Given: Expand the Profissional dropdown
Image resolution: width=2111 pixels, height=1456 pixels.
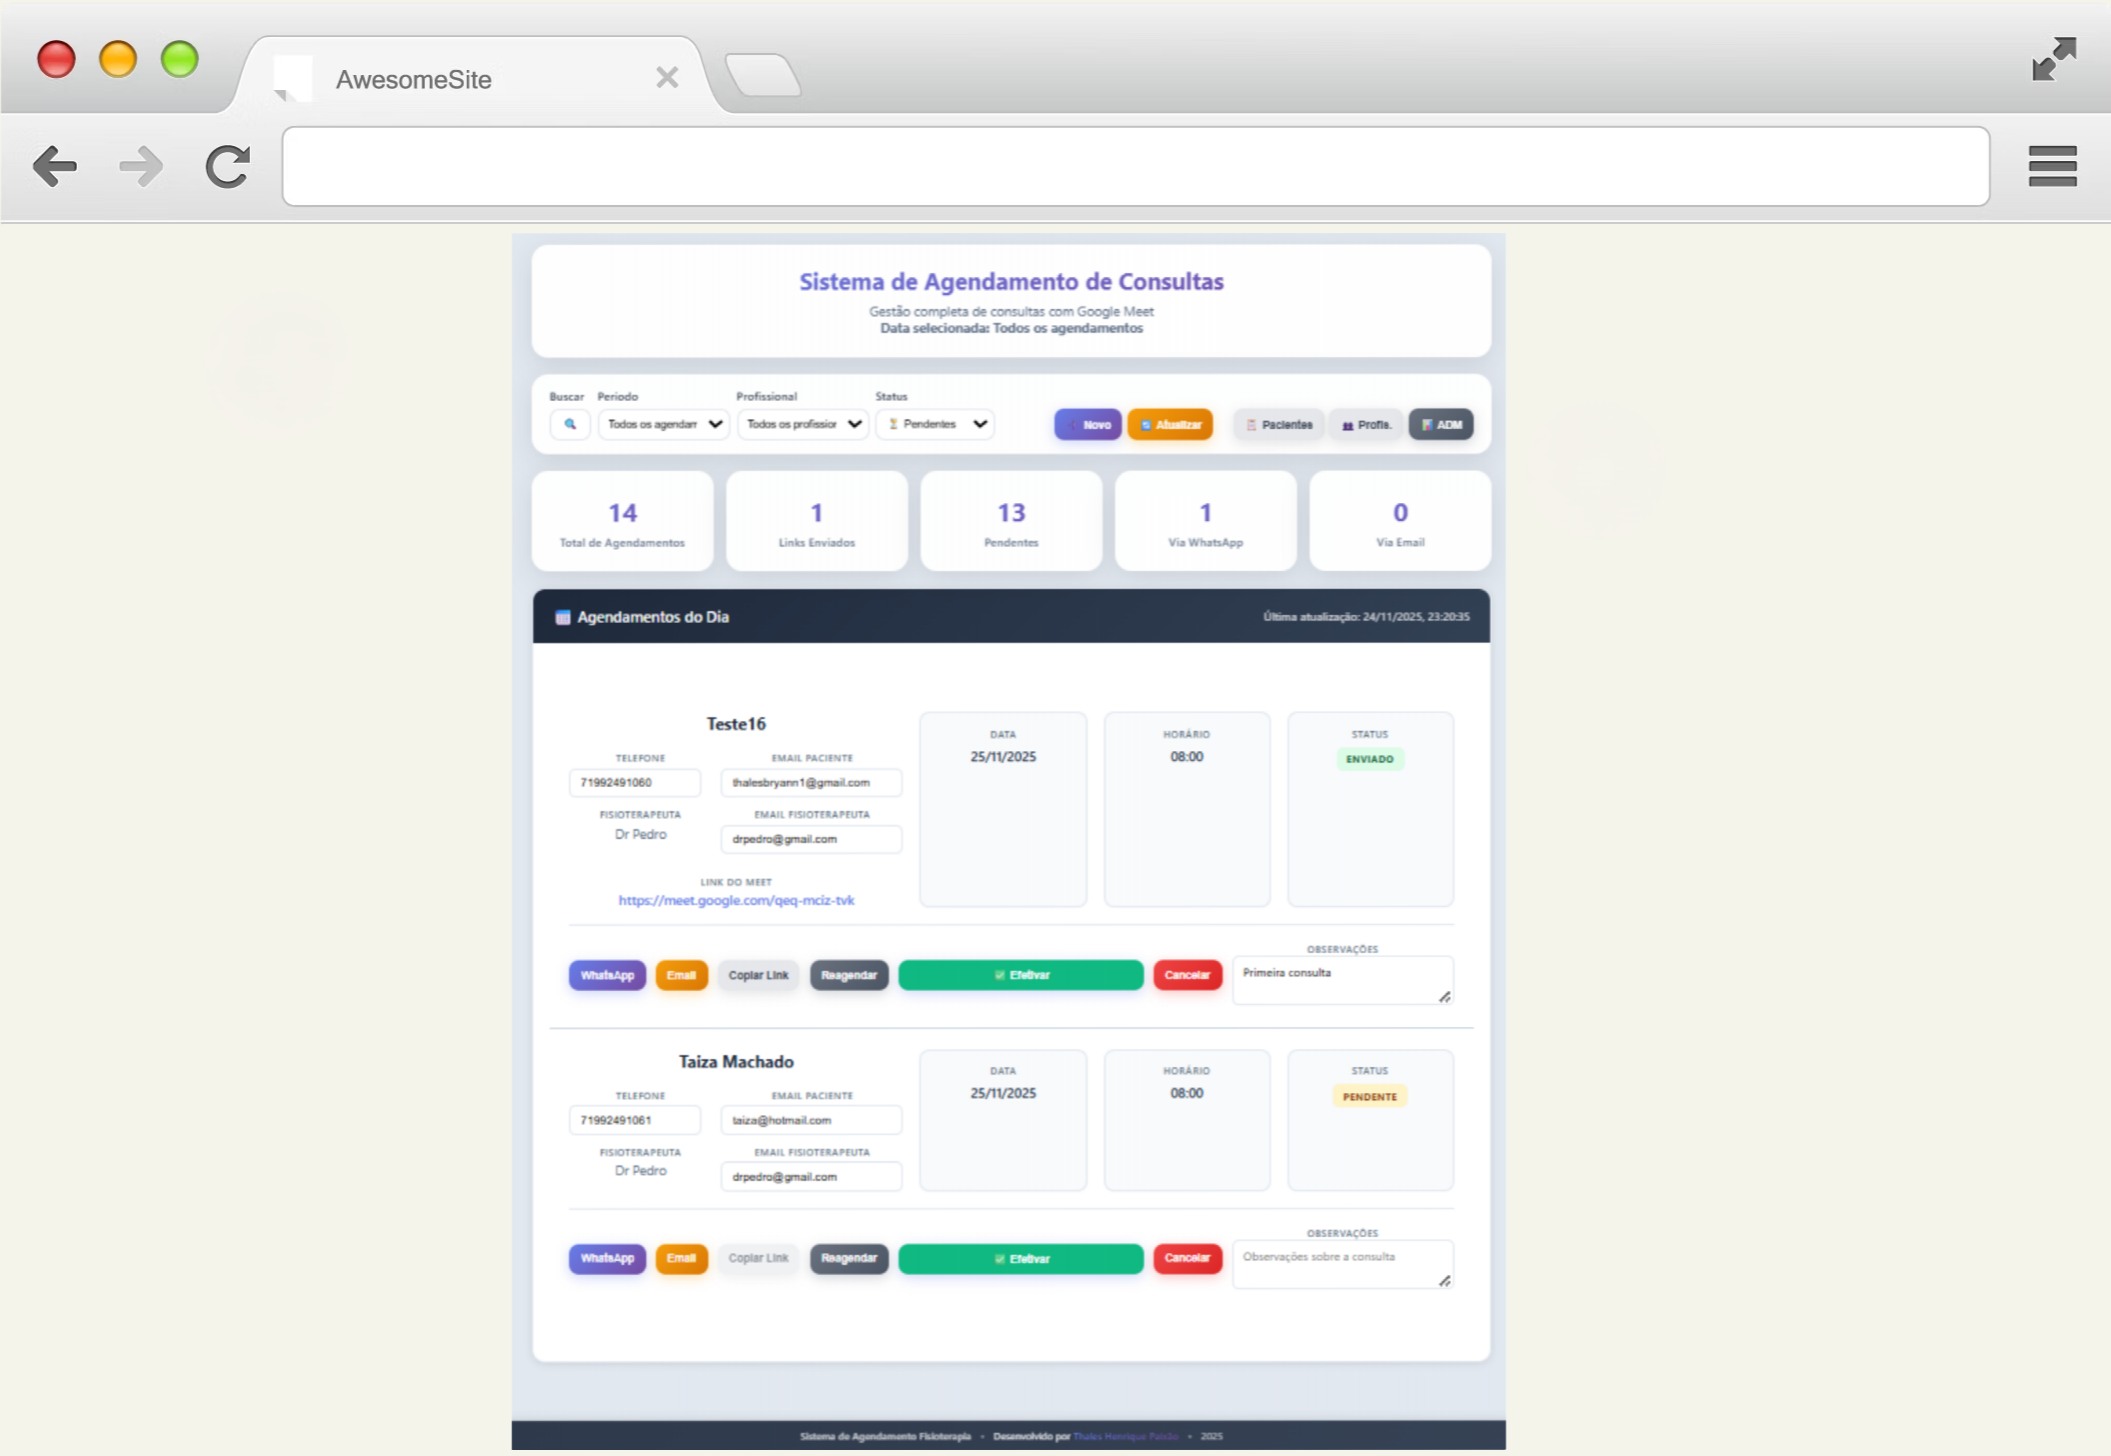Looking at the screenshot, I should tap(803, 424).
